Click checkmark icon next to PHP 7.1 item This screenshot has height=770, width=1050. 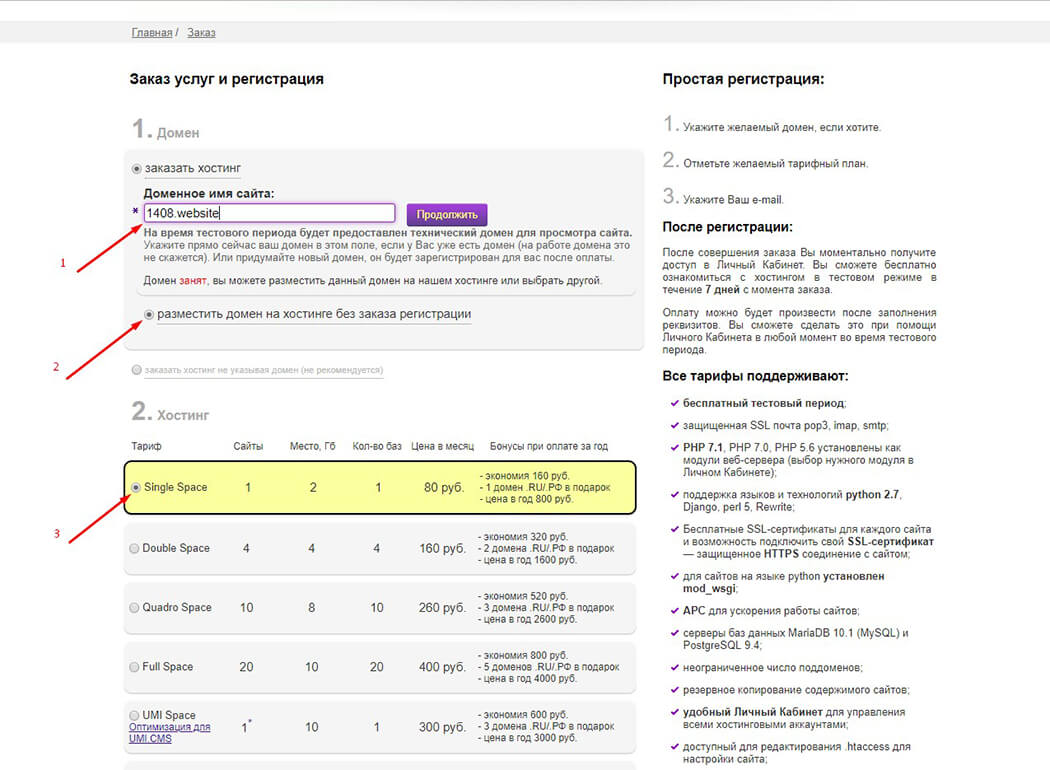tap(674, 447)
